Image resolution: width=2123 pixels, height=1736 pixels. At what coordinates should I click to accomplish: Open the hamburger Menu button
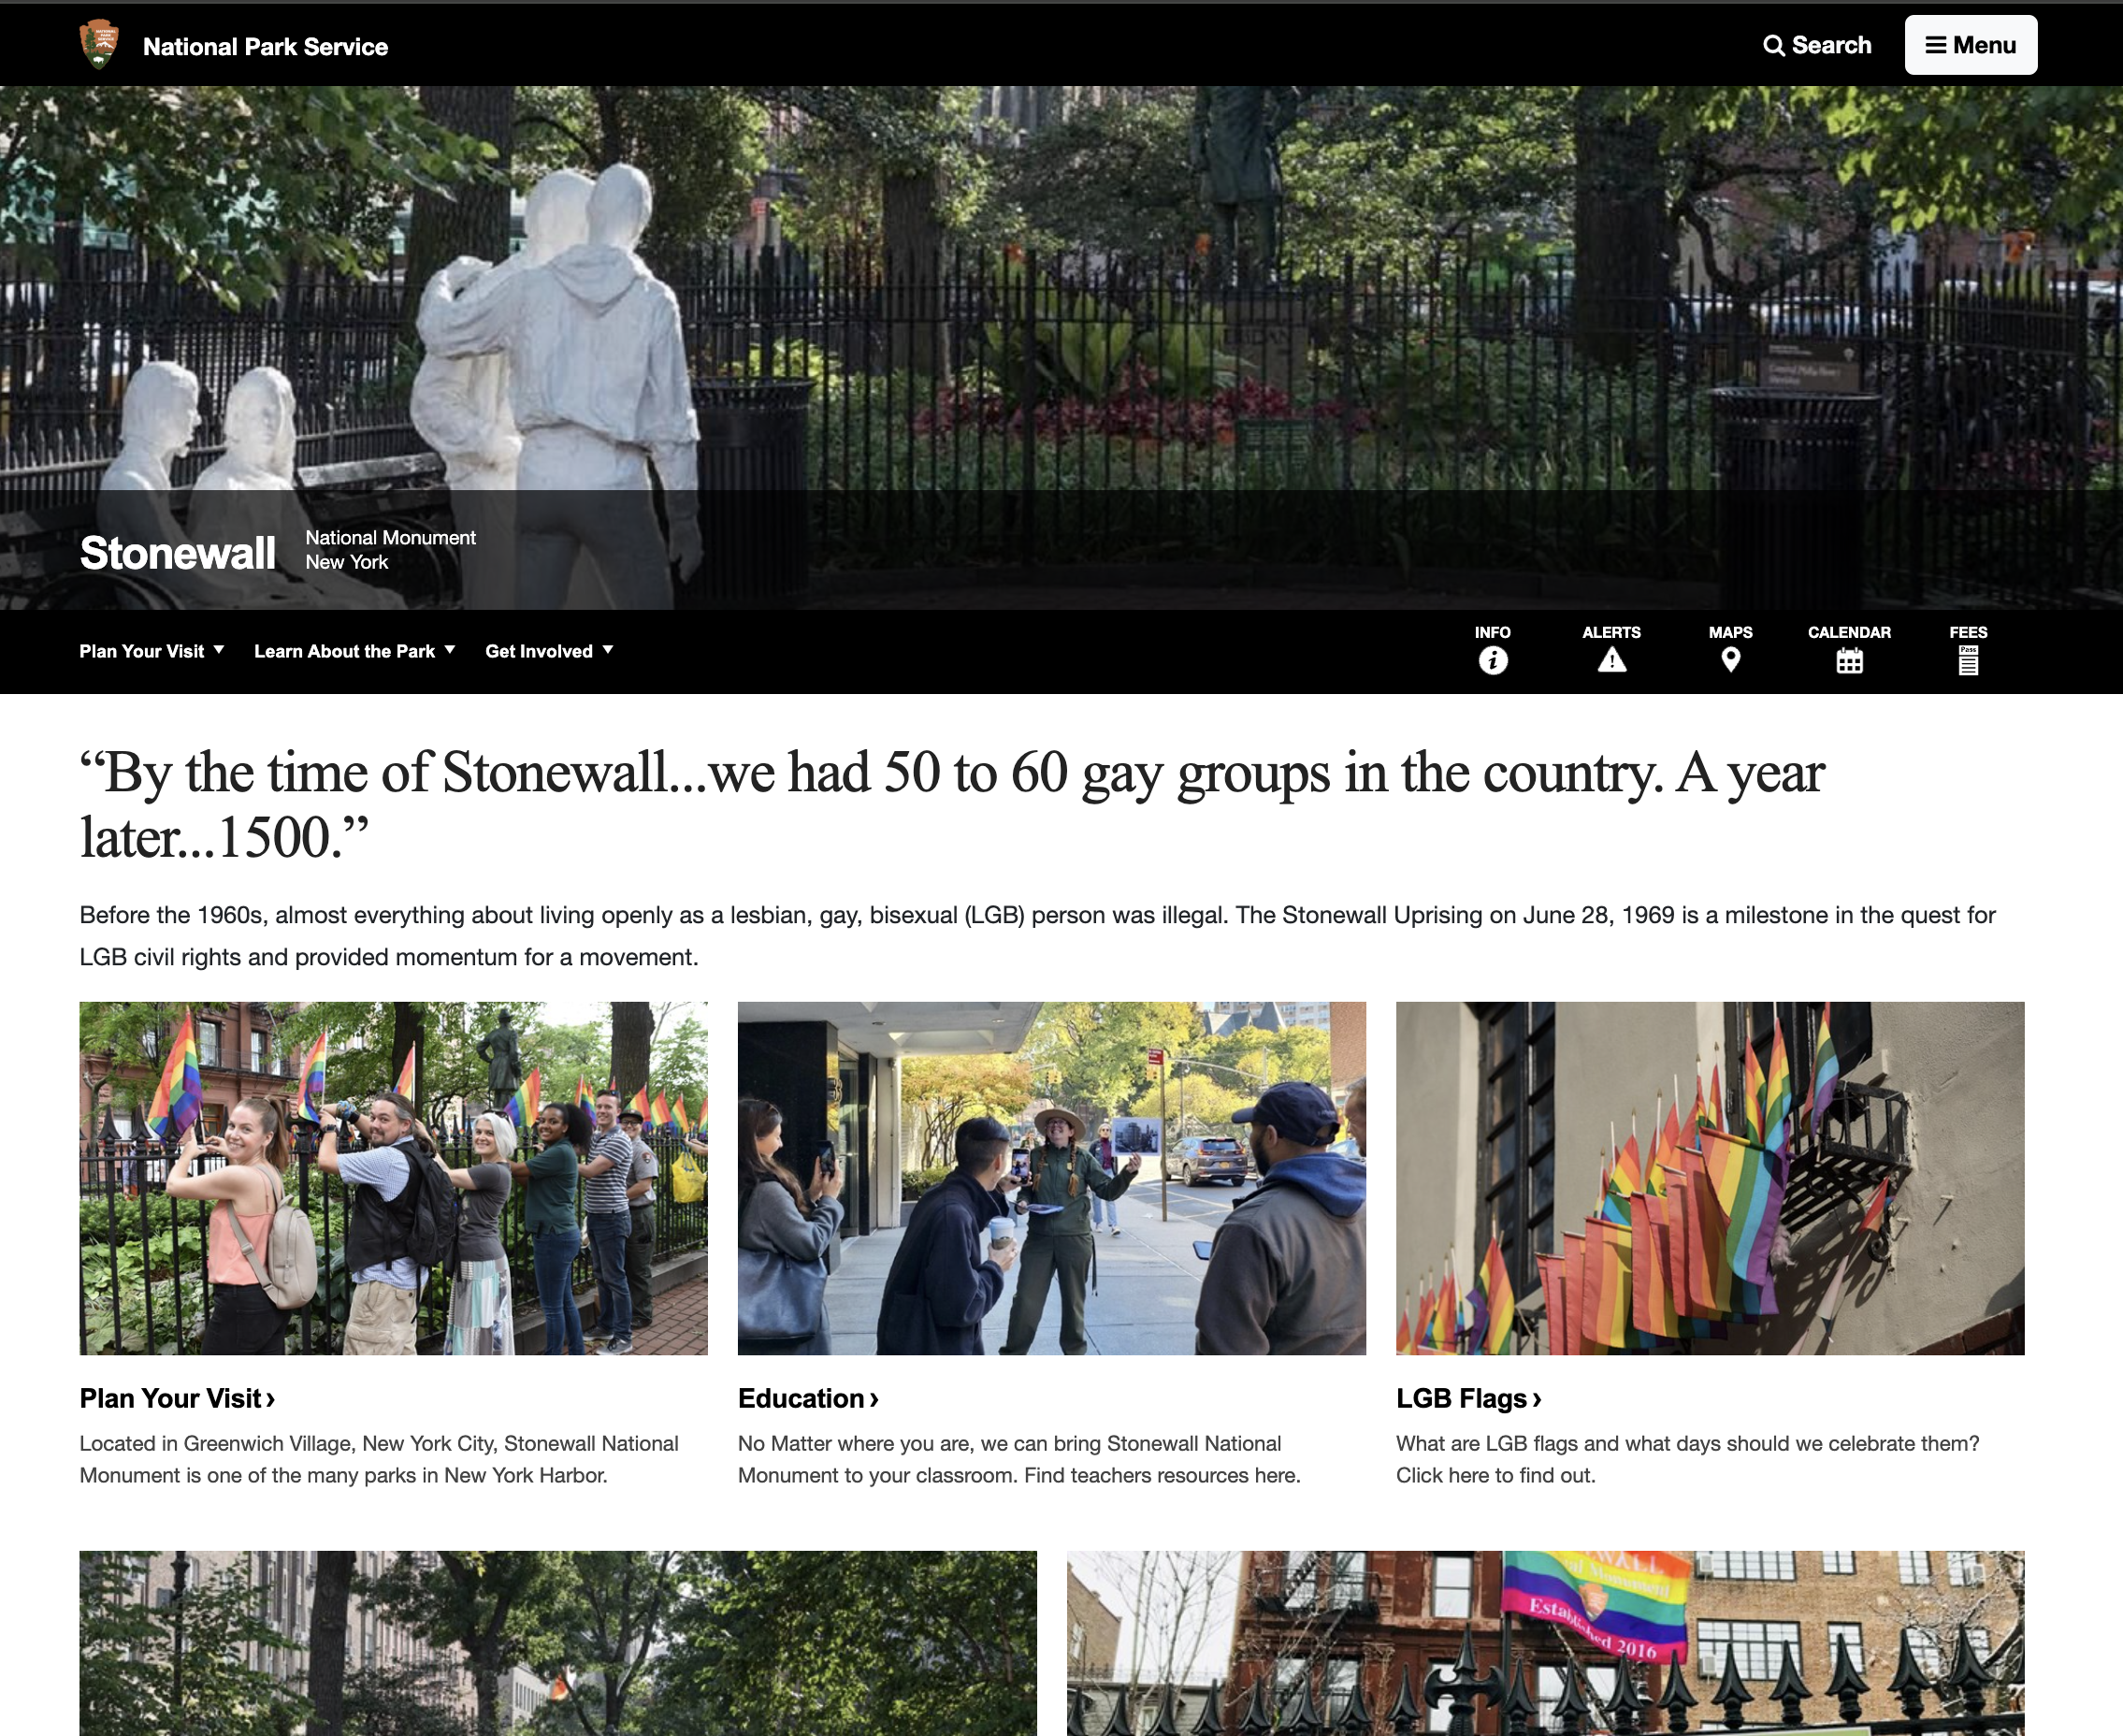(1970, 45)
